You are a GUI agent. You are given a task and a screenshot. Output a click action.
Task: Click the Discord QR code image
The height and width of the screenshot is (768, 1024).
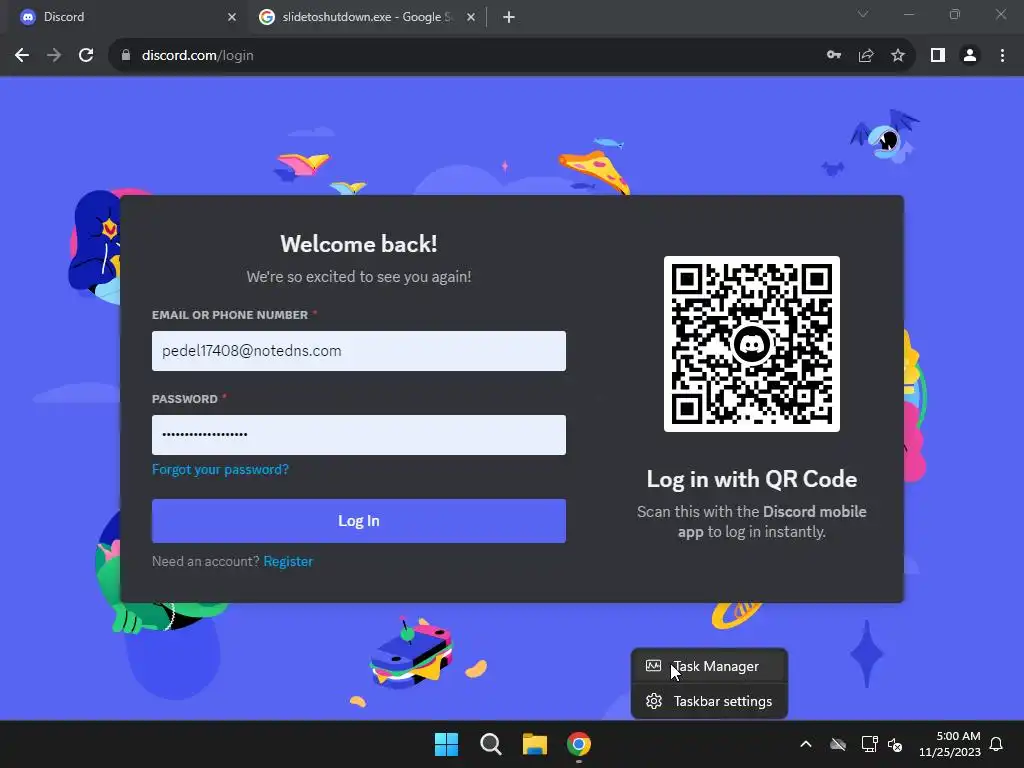(752, 344)
